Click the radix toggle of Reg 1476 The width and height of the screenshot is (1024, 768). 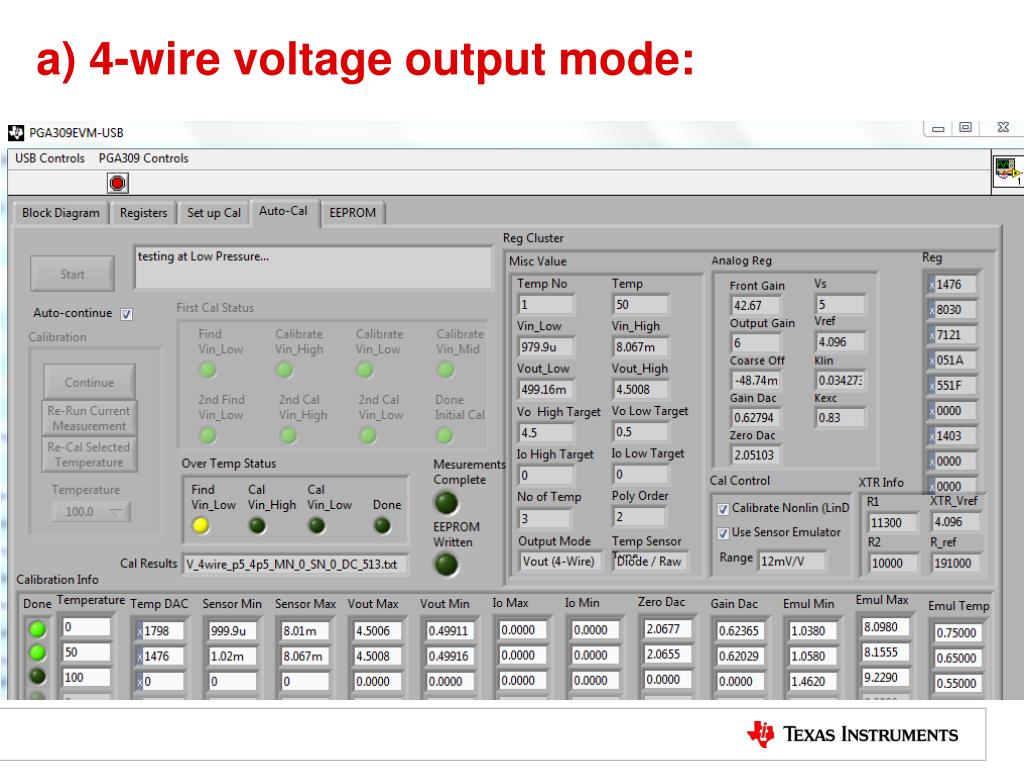(x=931, y=285)
